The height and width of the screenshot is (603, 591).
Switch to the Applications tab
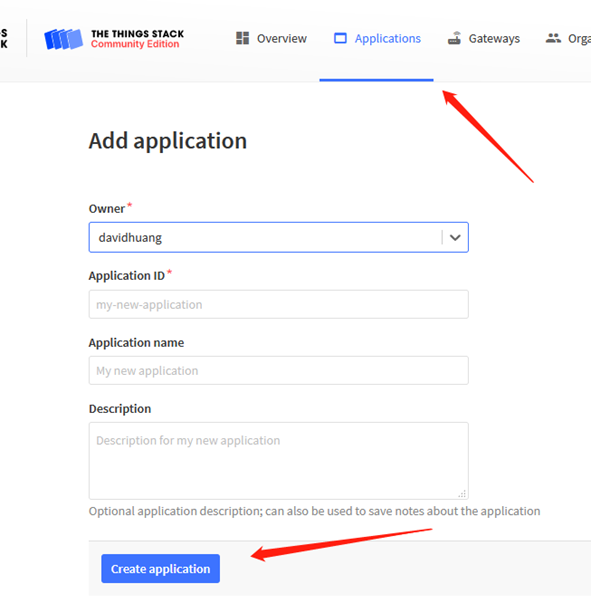377,38
